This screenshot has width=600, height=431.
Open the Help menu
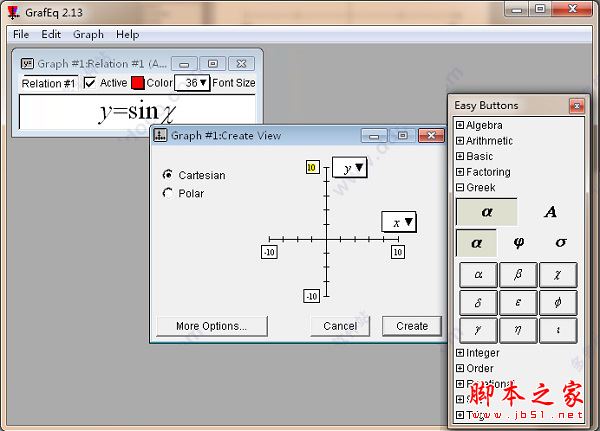click(x=127, y=34)
